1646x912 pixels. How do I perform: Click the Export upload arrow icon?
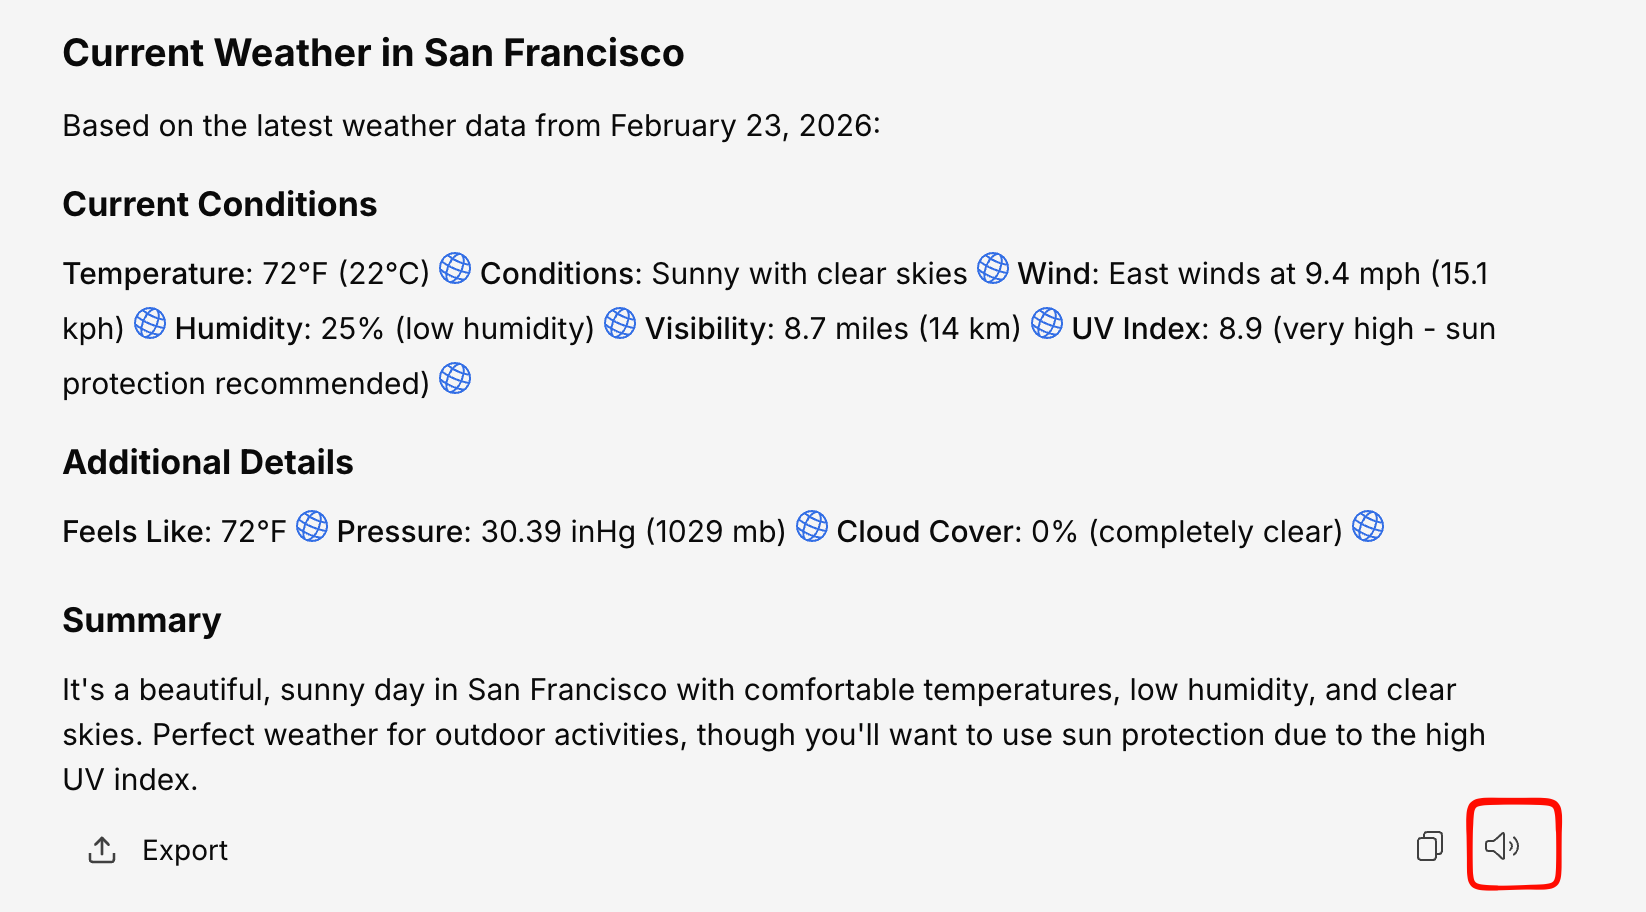tap(102, 850)
